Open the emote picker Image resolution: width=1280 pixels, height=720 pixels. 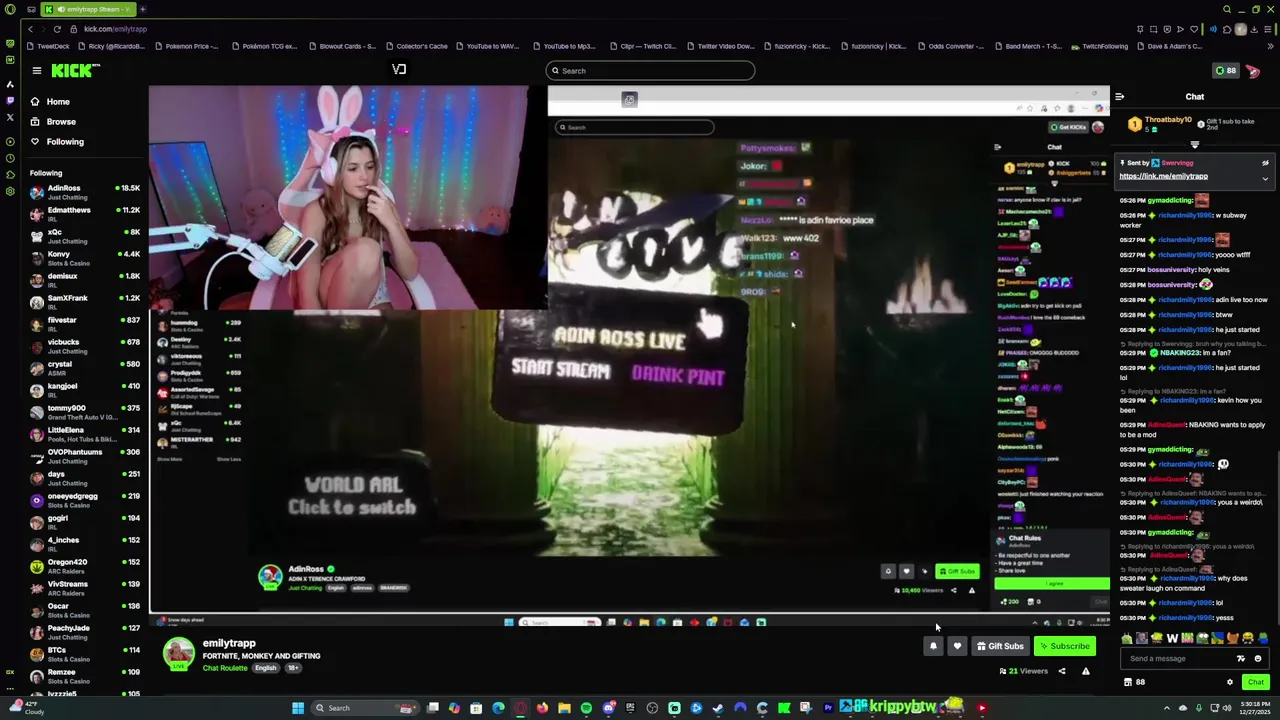[1258, 658]
